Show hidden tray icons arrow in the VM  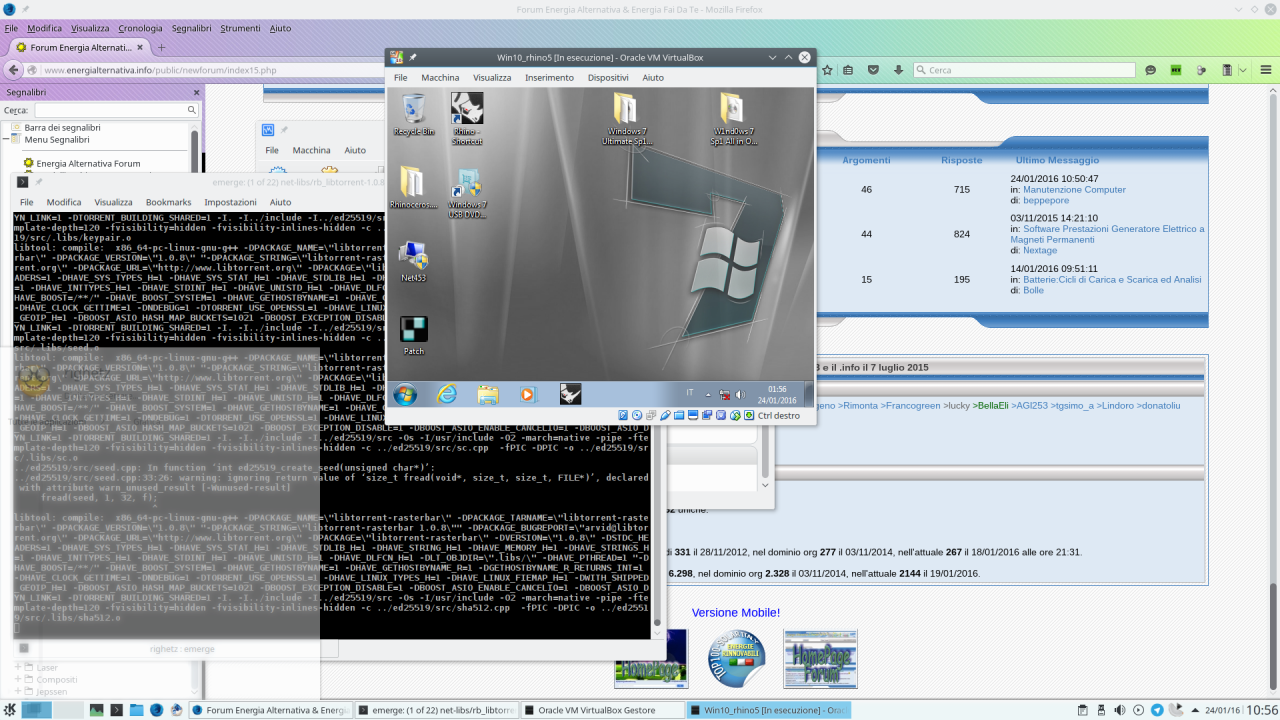[x=709, y=394]
